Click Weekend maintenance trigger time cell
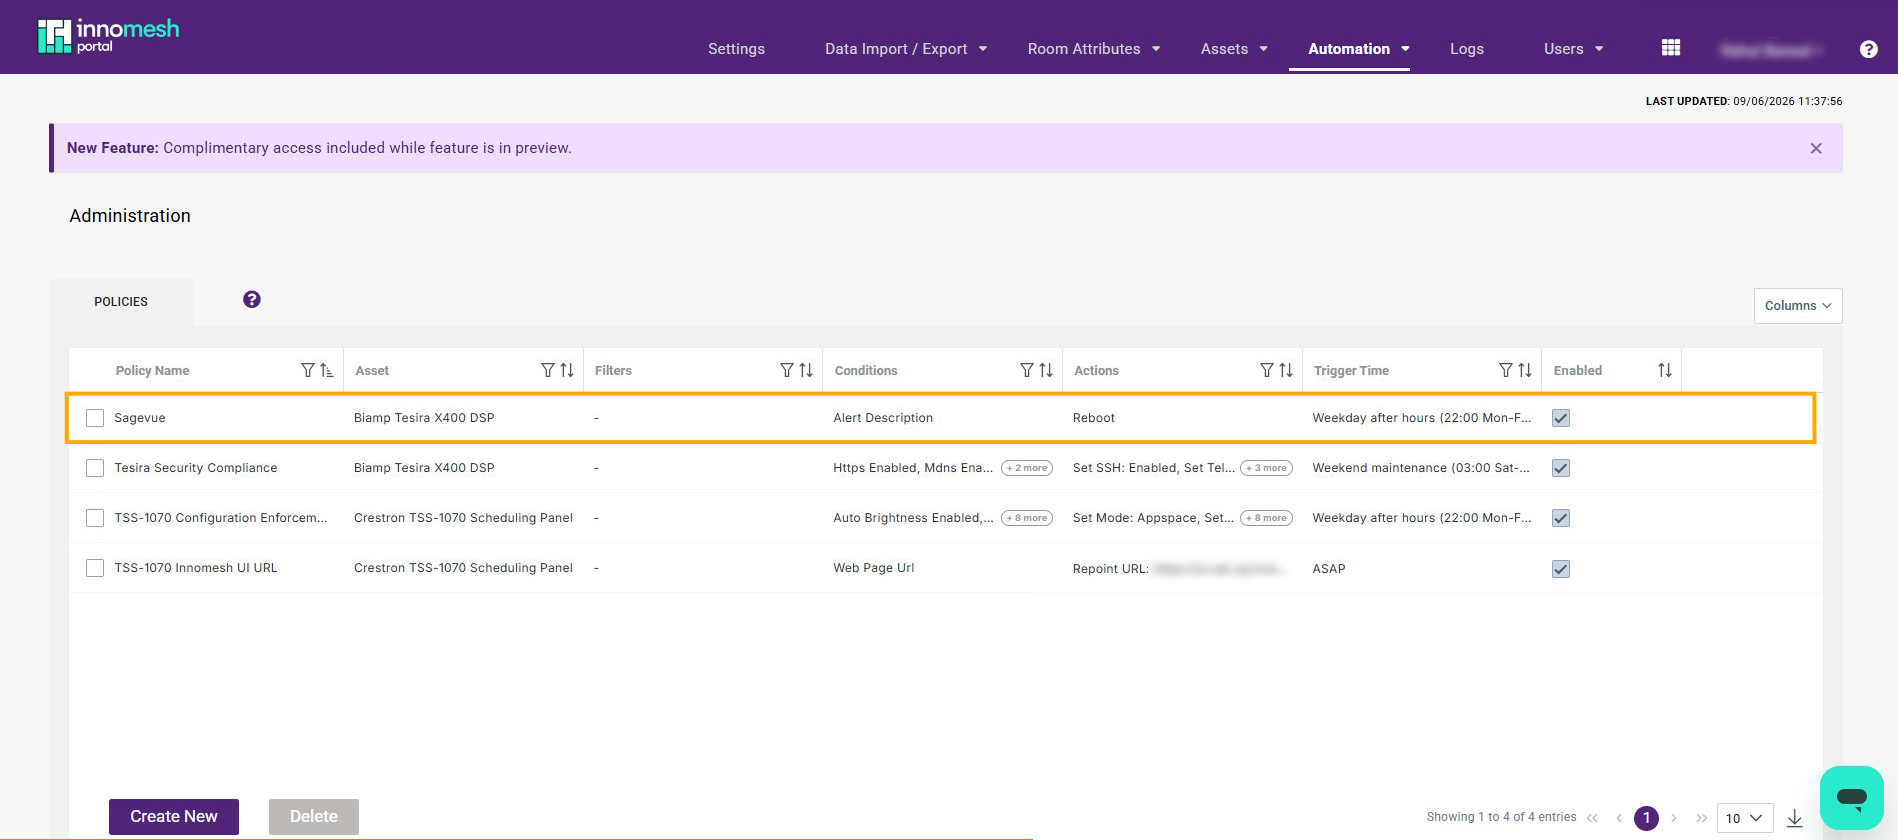This screenshot has height=840, width=1898. [x=1421, y=468]
